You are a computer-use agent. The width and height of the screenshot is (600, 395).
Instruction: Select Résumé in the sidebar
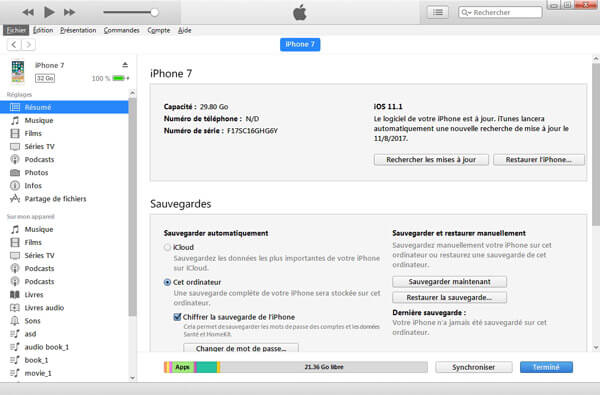pos(64,107)
